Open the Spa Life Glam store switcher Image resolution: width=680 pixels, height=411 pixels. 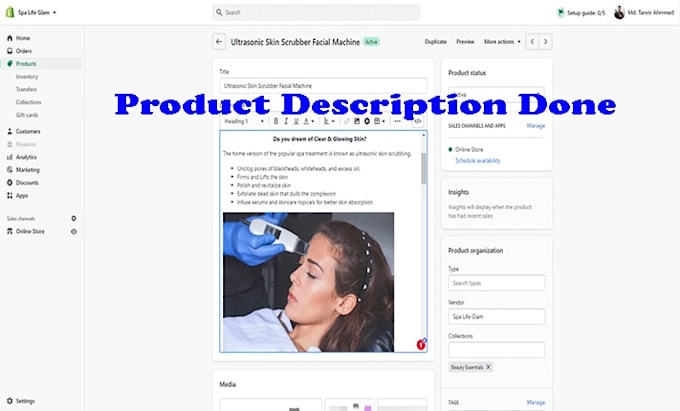(x=37, y=13)
